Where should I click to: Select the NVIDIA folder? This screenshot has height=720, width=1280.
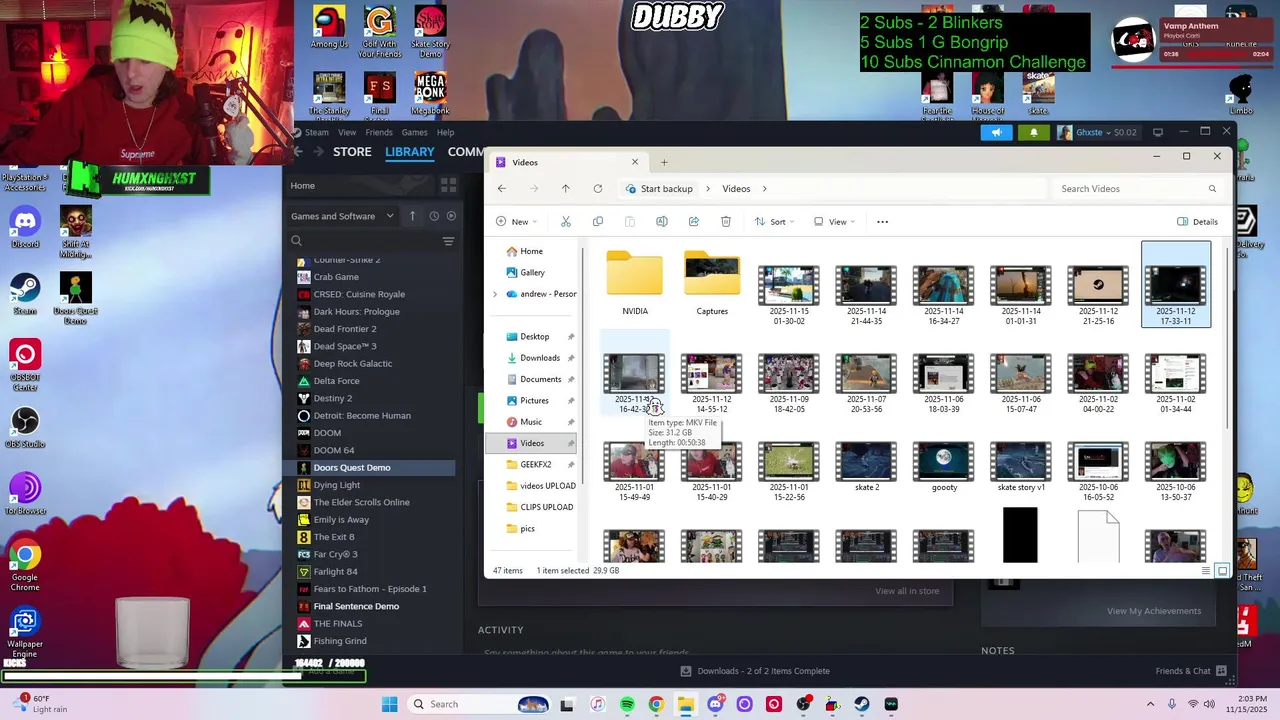click(635, 284)
